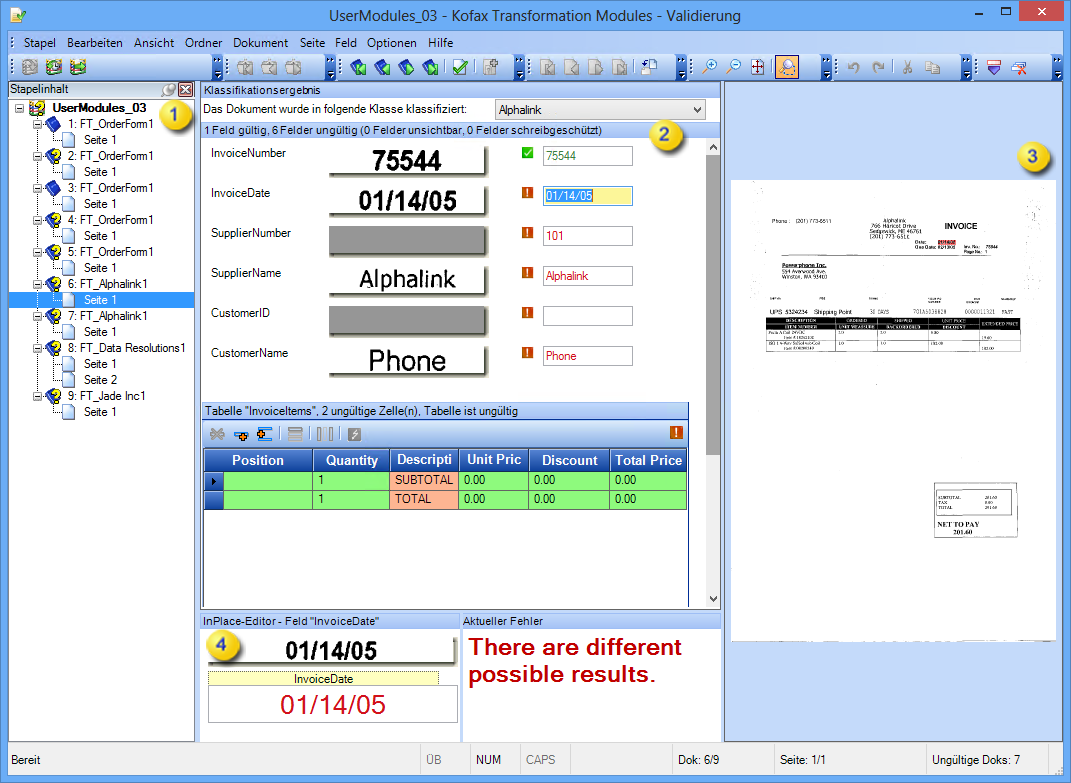This screenshot has height=783, width=1071.
Task: Select the Discount column header
Action: (x=569, y=460)
